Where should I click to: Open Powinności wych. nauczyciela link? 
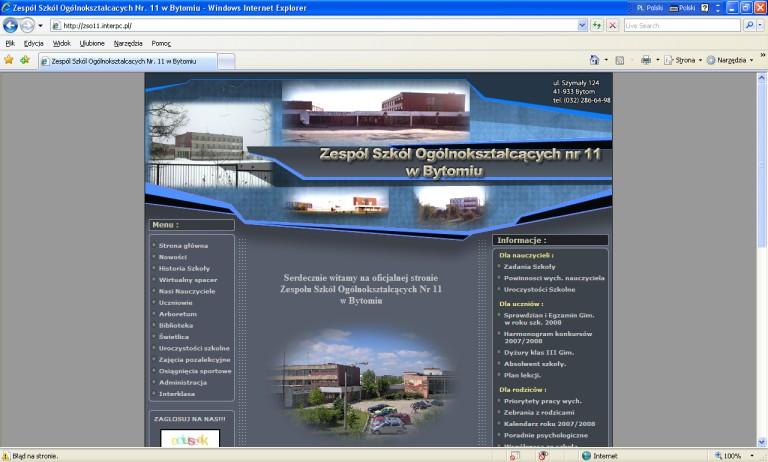[x=554, y=278]
